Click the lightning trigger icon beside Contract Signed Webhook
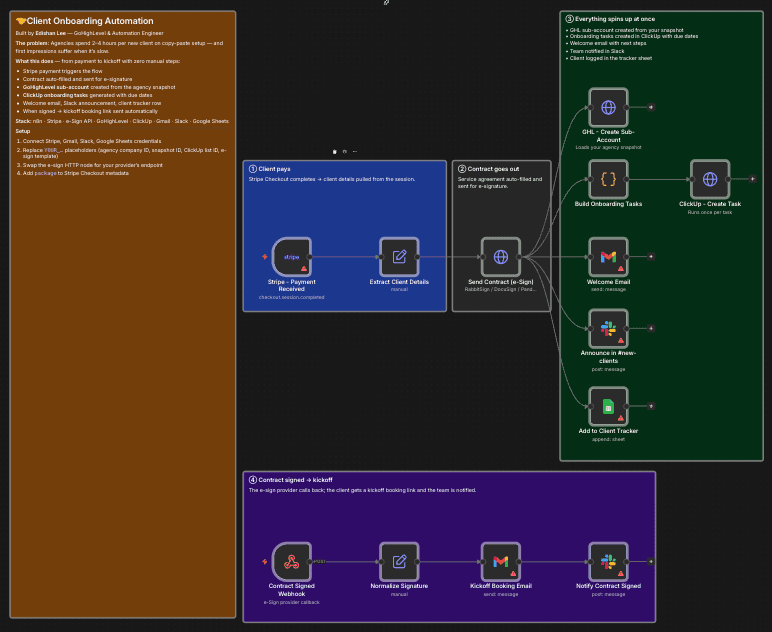772x632 pixels. 265,562
